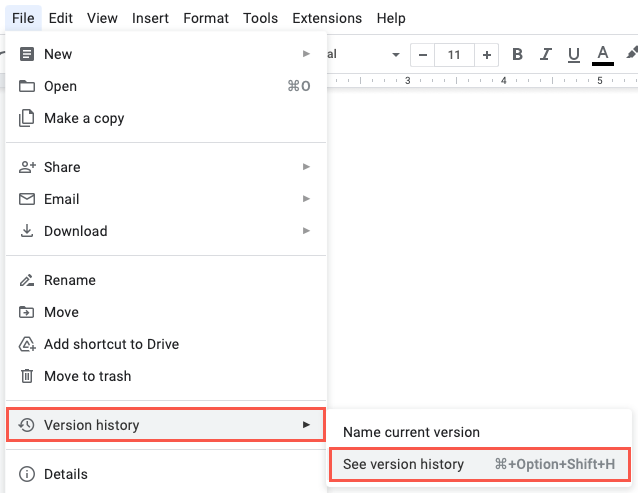Click the Move to trash bin icon
Screen dimensions: 638x493
[x=27, y=376]
